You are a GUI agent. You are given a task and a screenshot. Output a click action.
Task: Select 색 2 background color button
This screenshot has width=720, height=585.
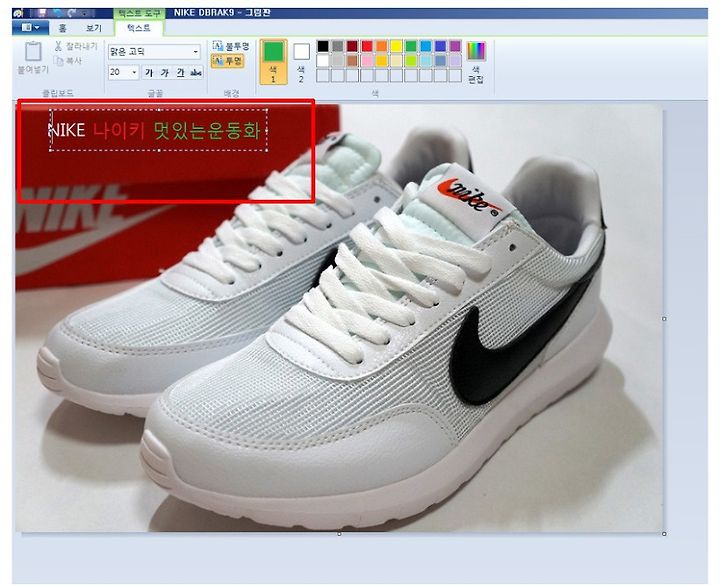(x=301, y=62)
